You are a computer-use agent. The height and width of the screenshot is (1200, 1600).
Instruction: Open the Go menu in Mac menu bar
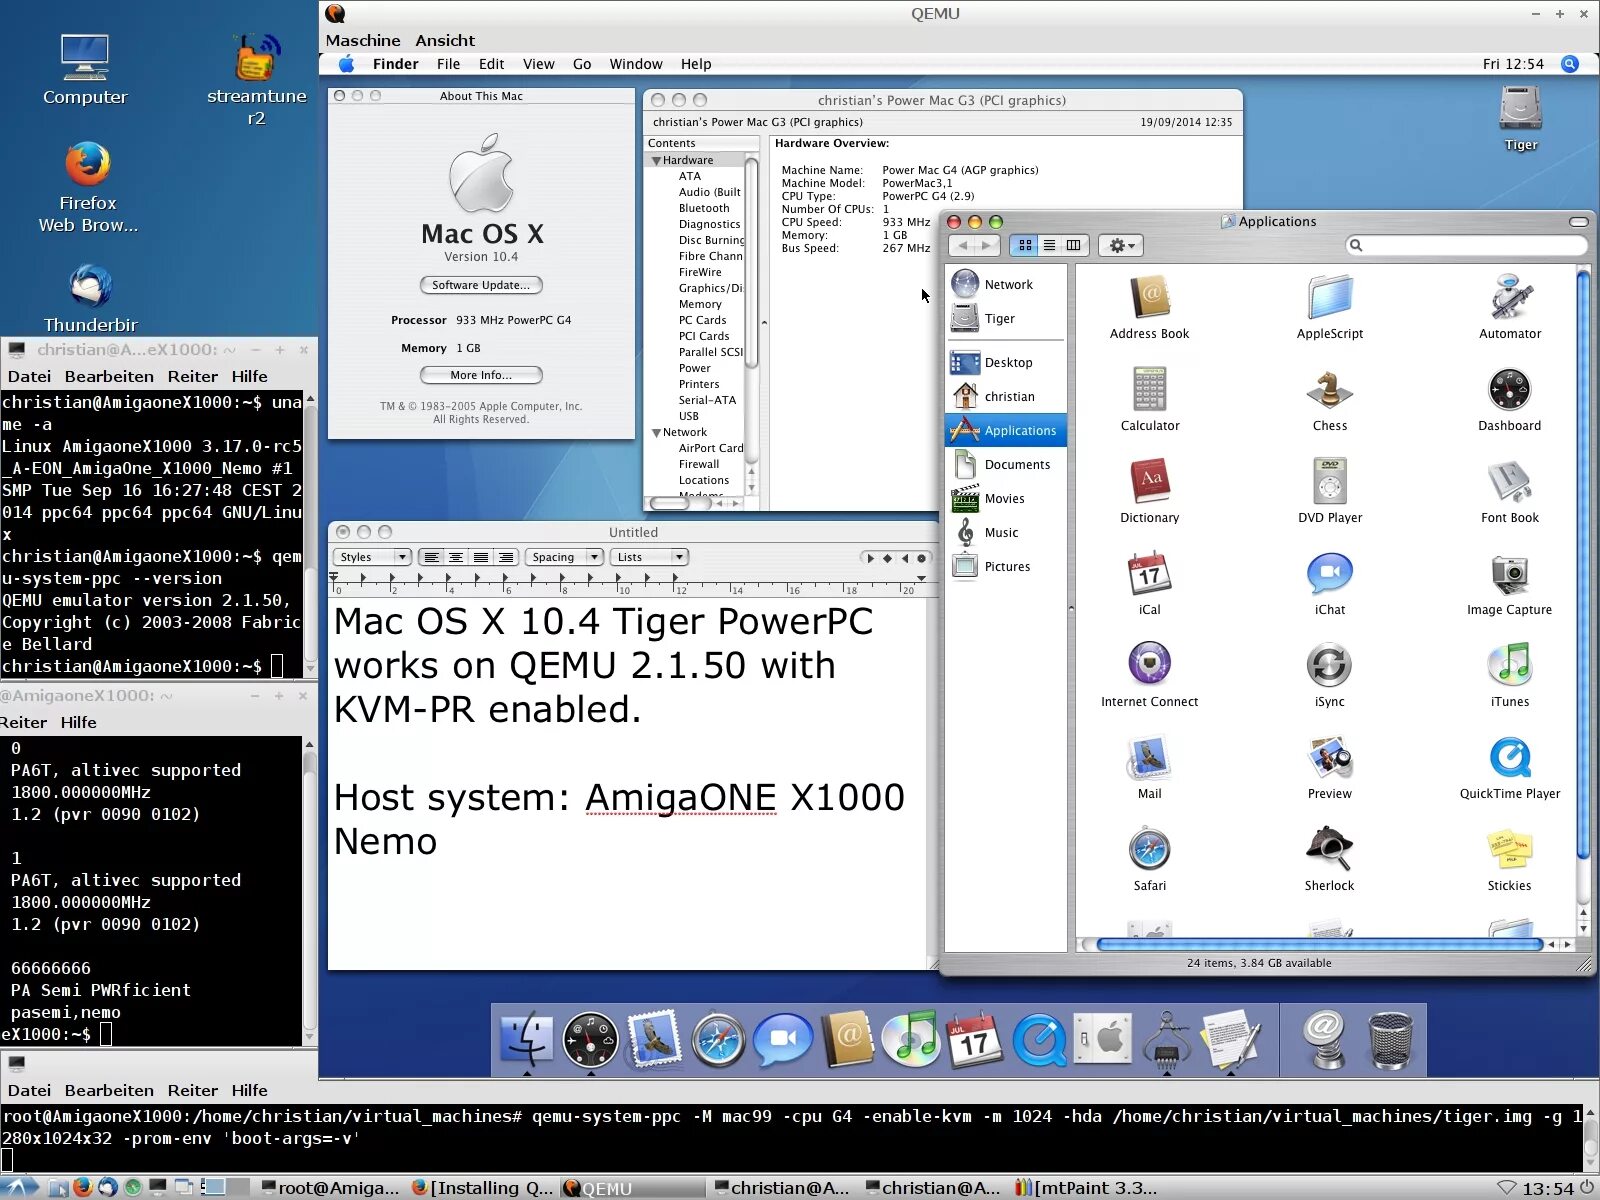click(582, 64)
